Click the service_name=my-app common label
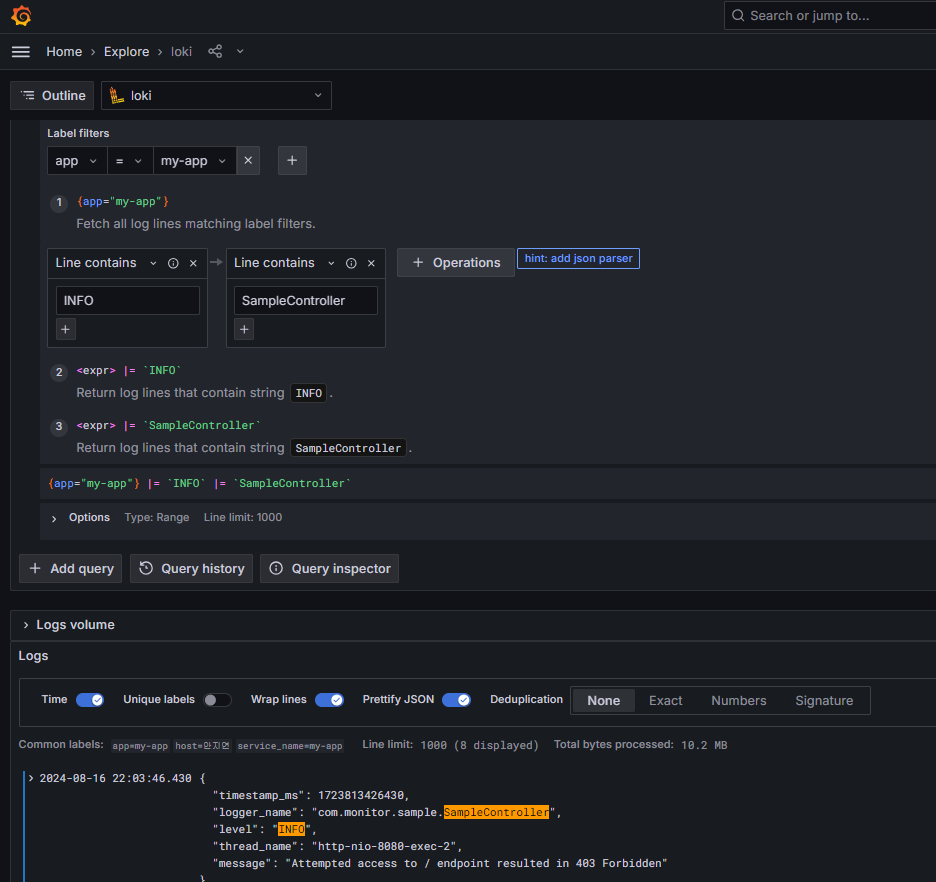936x882 pixels. point(290,746)
